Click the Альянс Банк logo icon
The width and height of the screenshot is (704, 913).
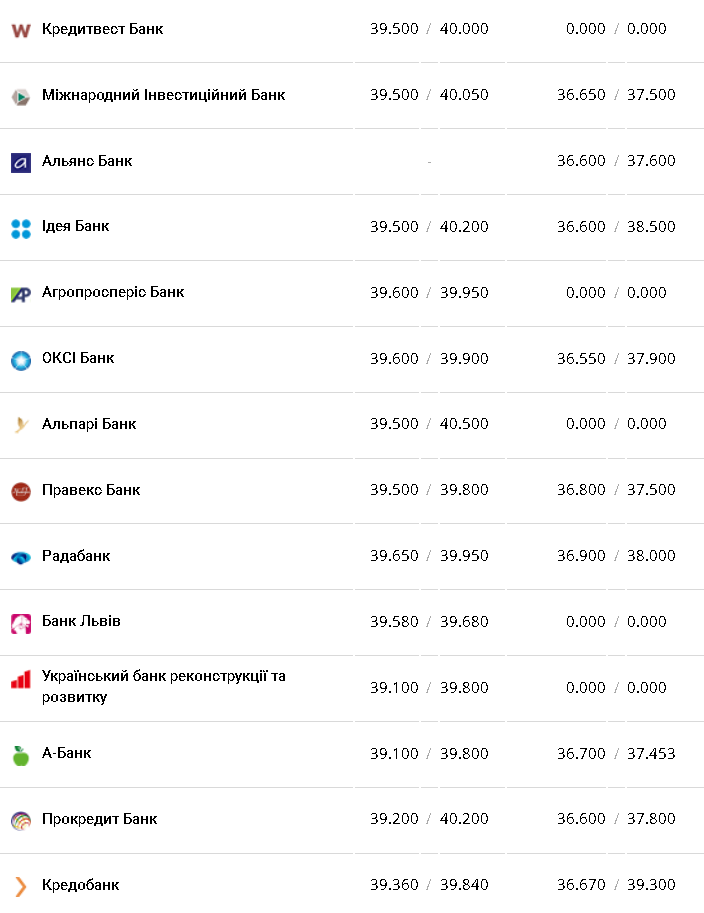coord(21,162)
